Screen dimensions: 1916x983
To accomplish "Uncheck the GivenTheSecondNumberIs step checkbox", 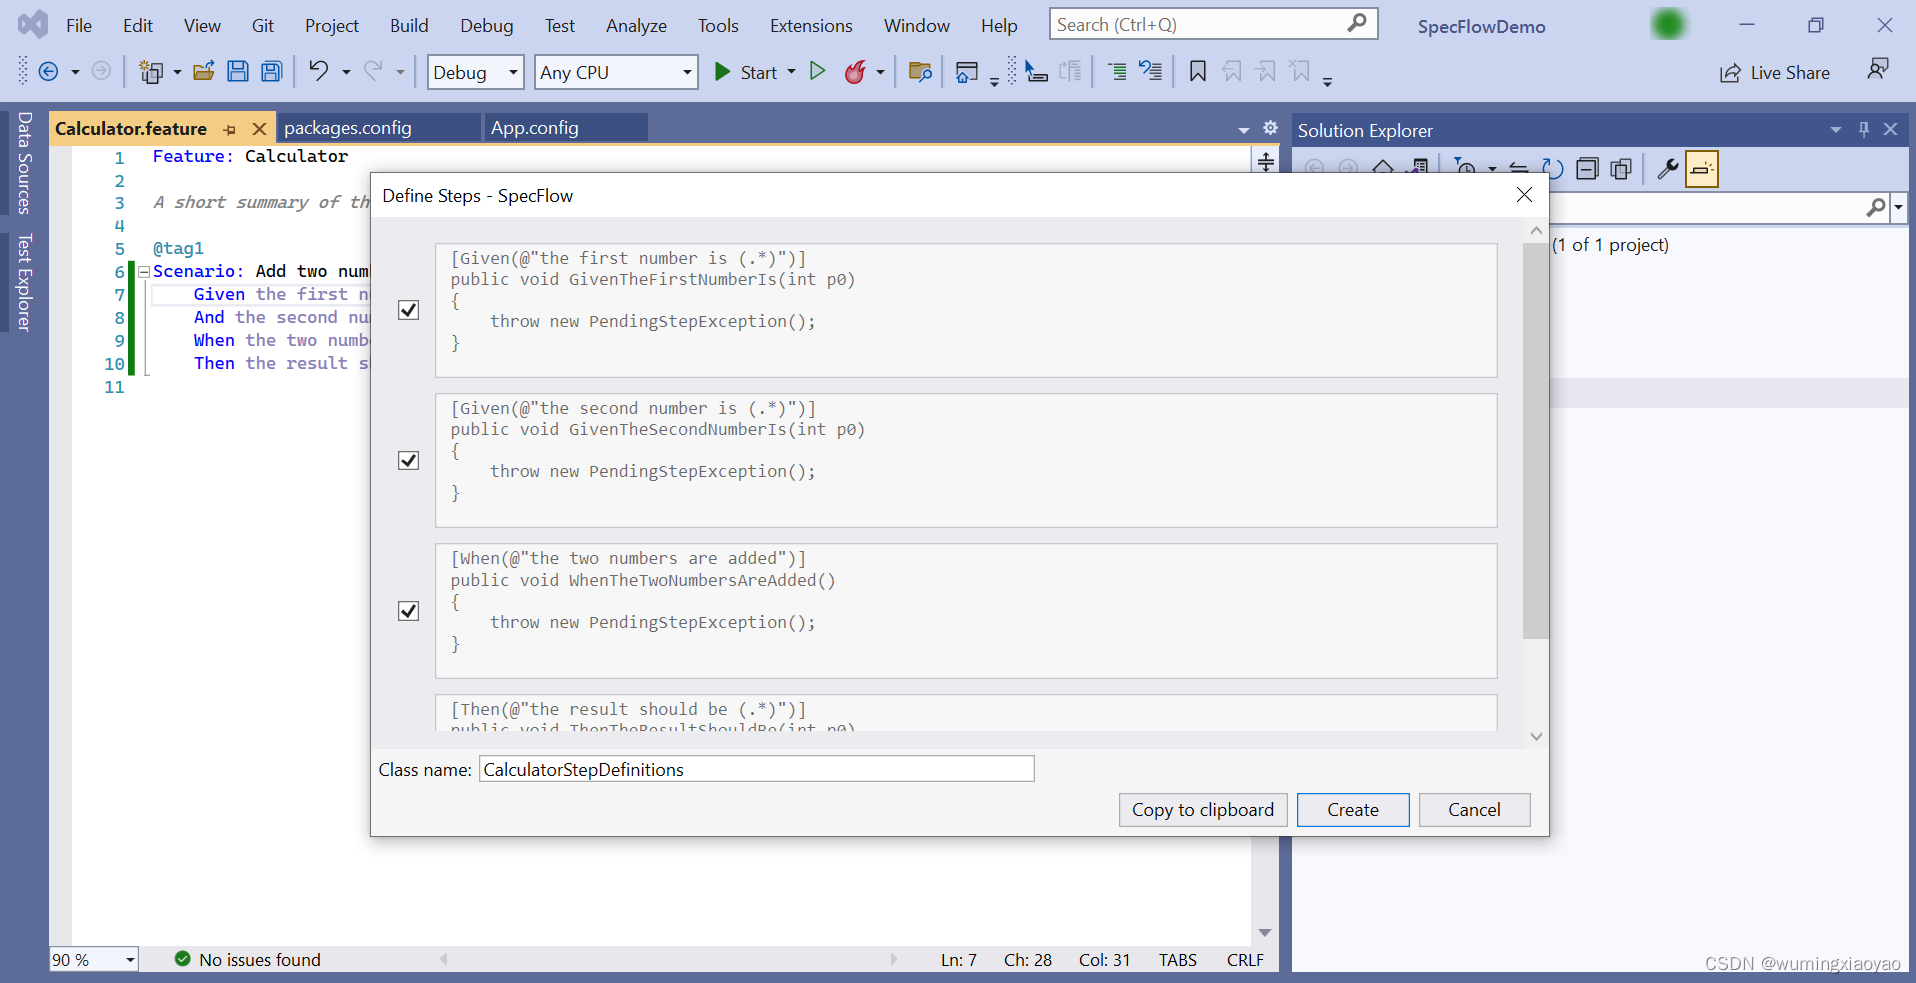I will pyautogui.click(x=408, y=460).
